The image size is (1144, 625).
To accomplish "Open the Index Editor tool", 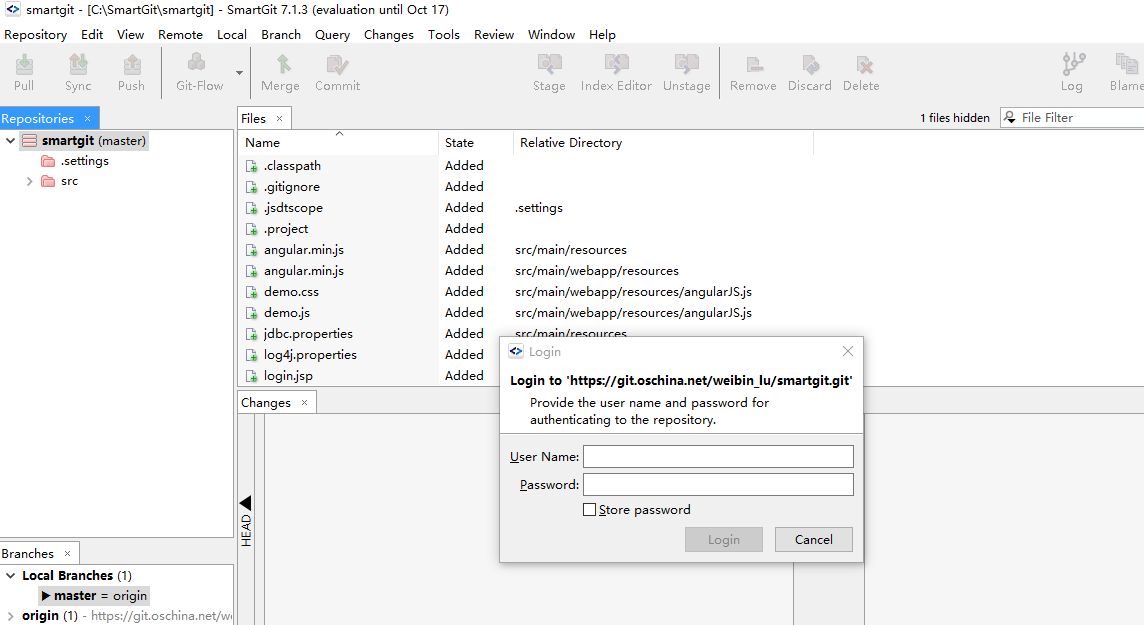I will tap(616, 72).
